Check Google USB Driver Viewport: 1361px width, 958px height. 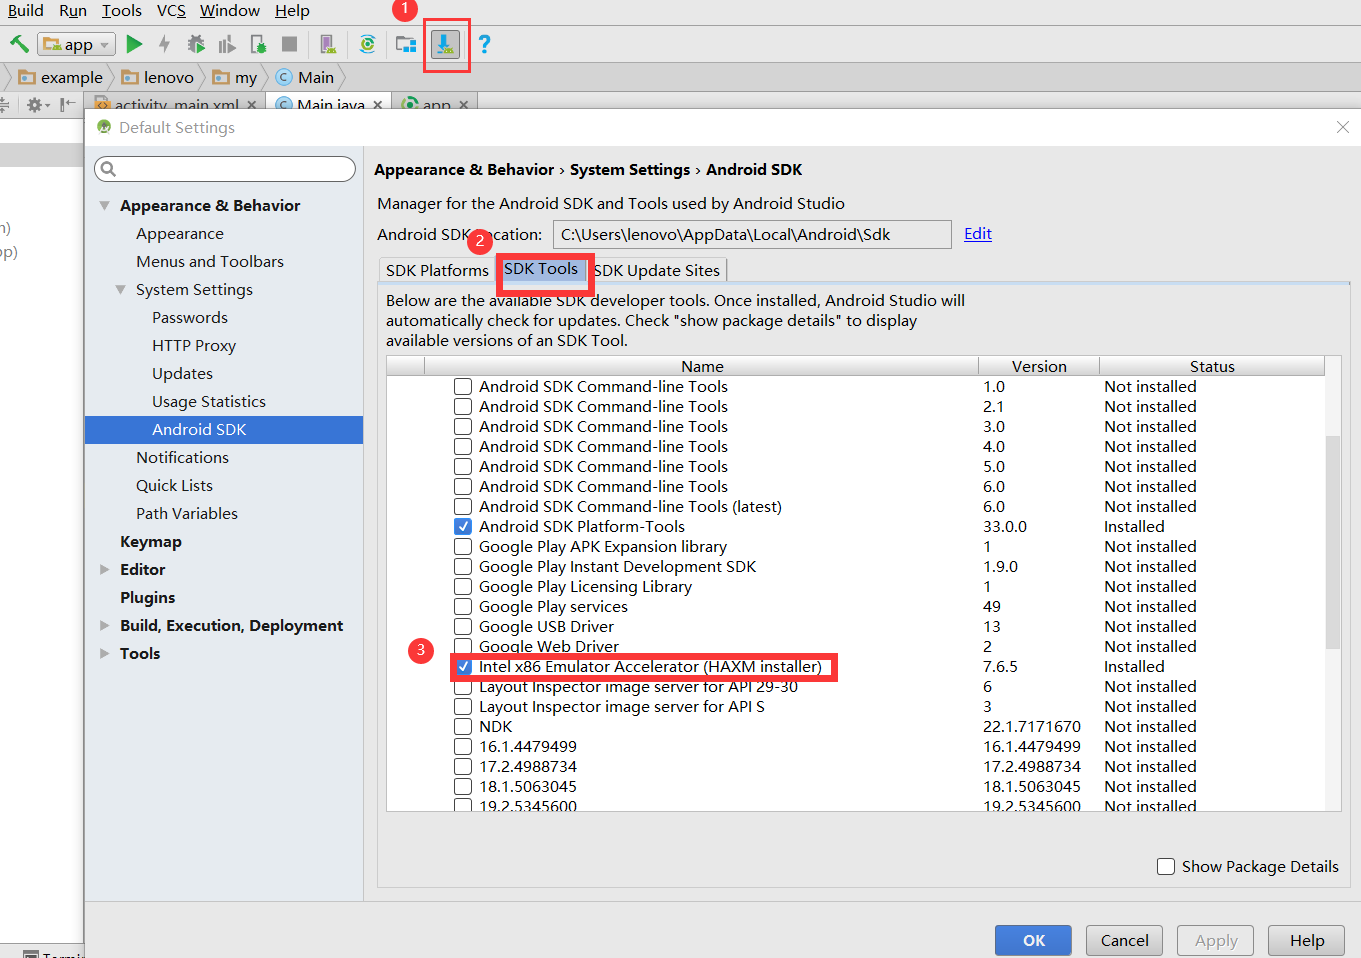pos(463,626)
